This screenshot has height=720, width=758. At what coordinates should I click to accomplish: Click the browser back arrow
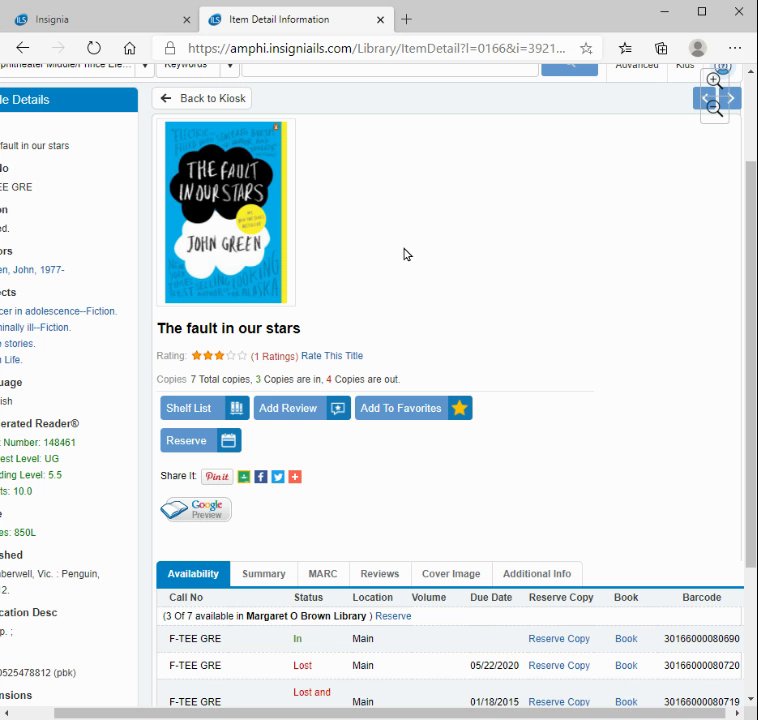point(23,47)
